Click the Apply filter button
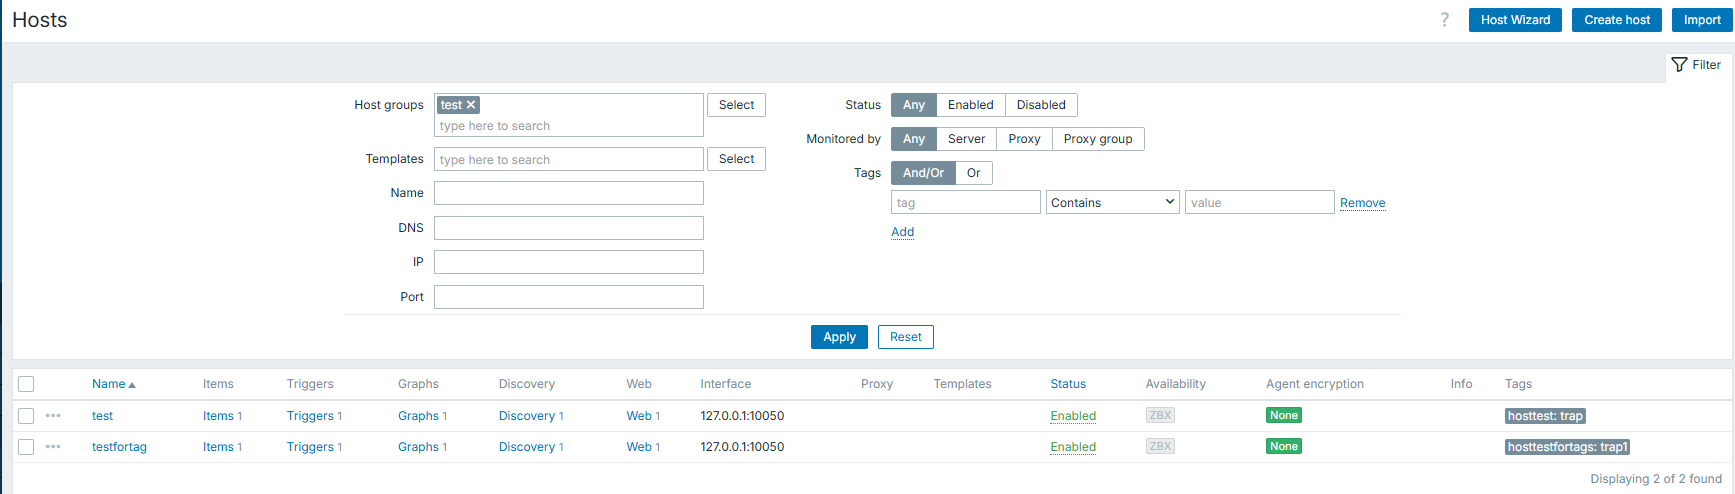 click(839, 337)
